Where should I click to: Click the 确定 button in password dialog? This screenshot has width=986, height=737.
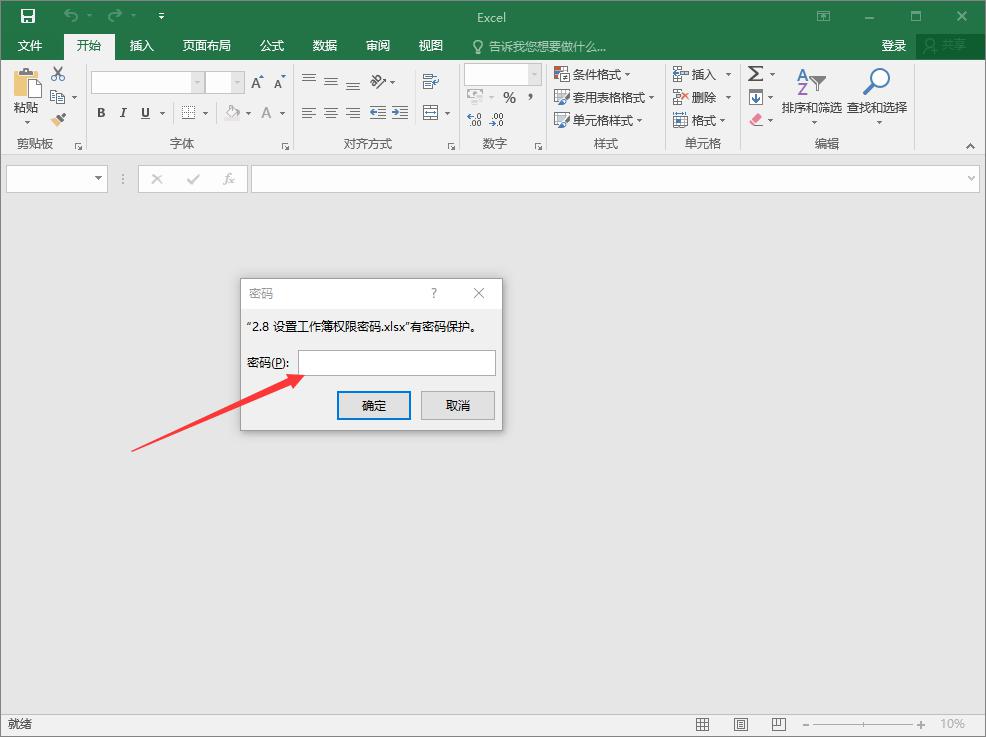tap(374, 405)
